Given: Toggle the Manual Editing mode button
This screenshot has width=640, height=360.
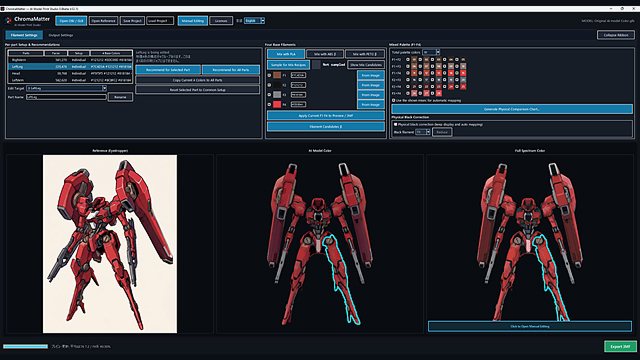Looking at the screenshot, I should click(x=193, y=21).
